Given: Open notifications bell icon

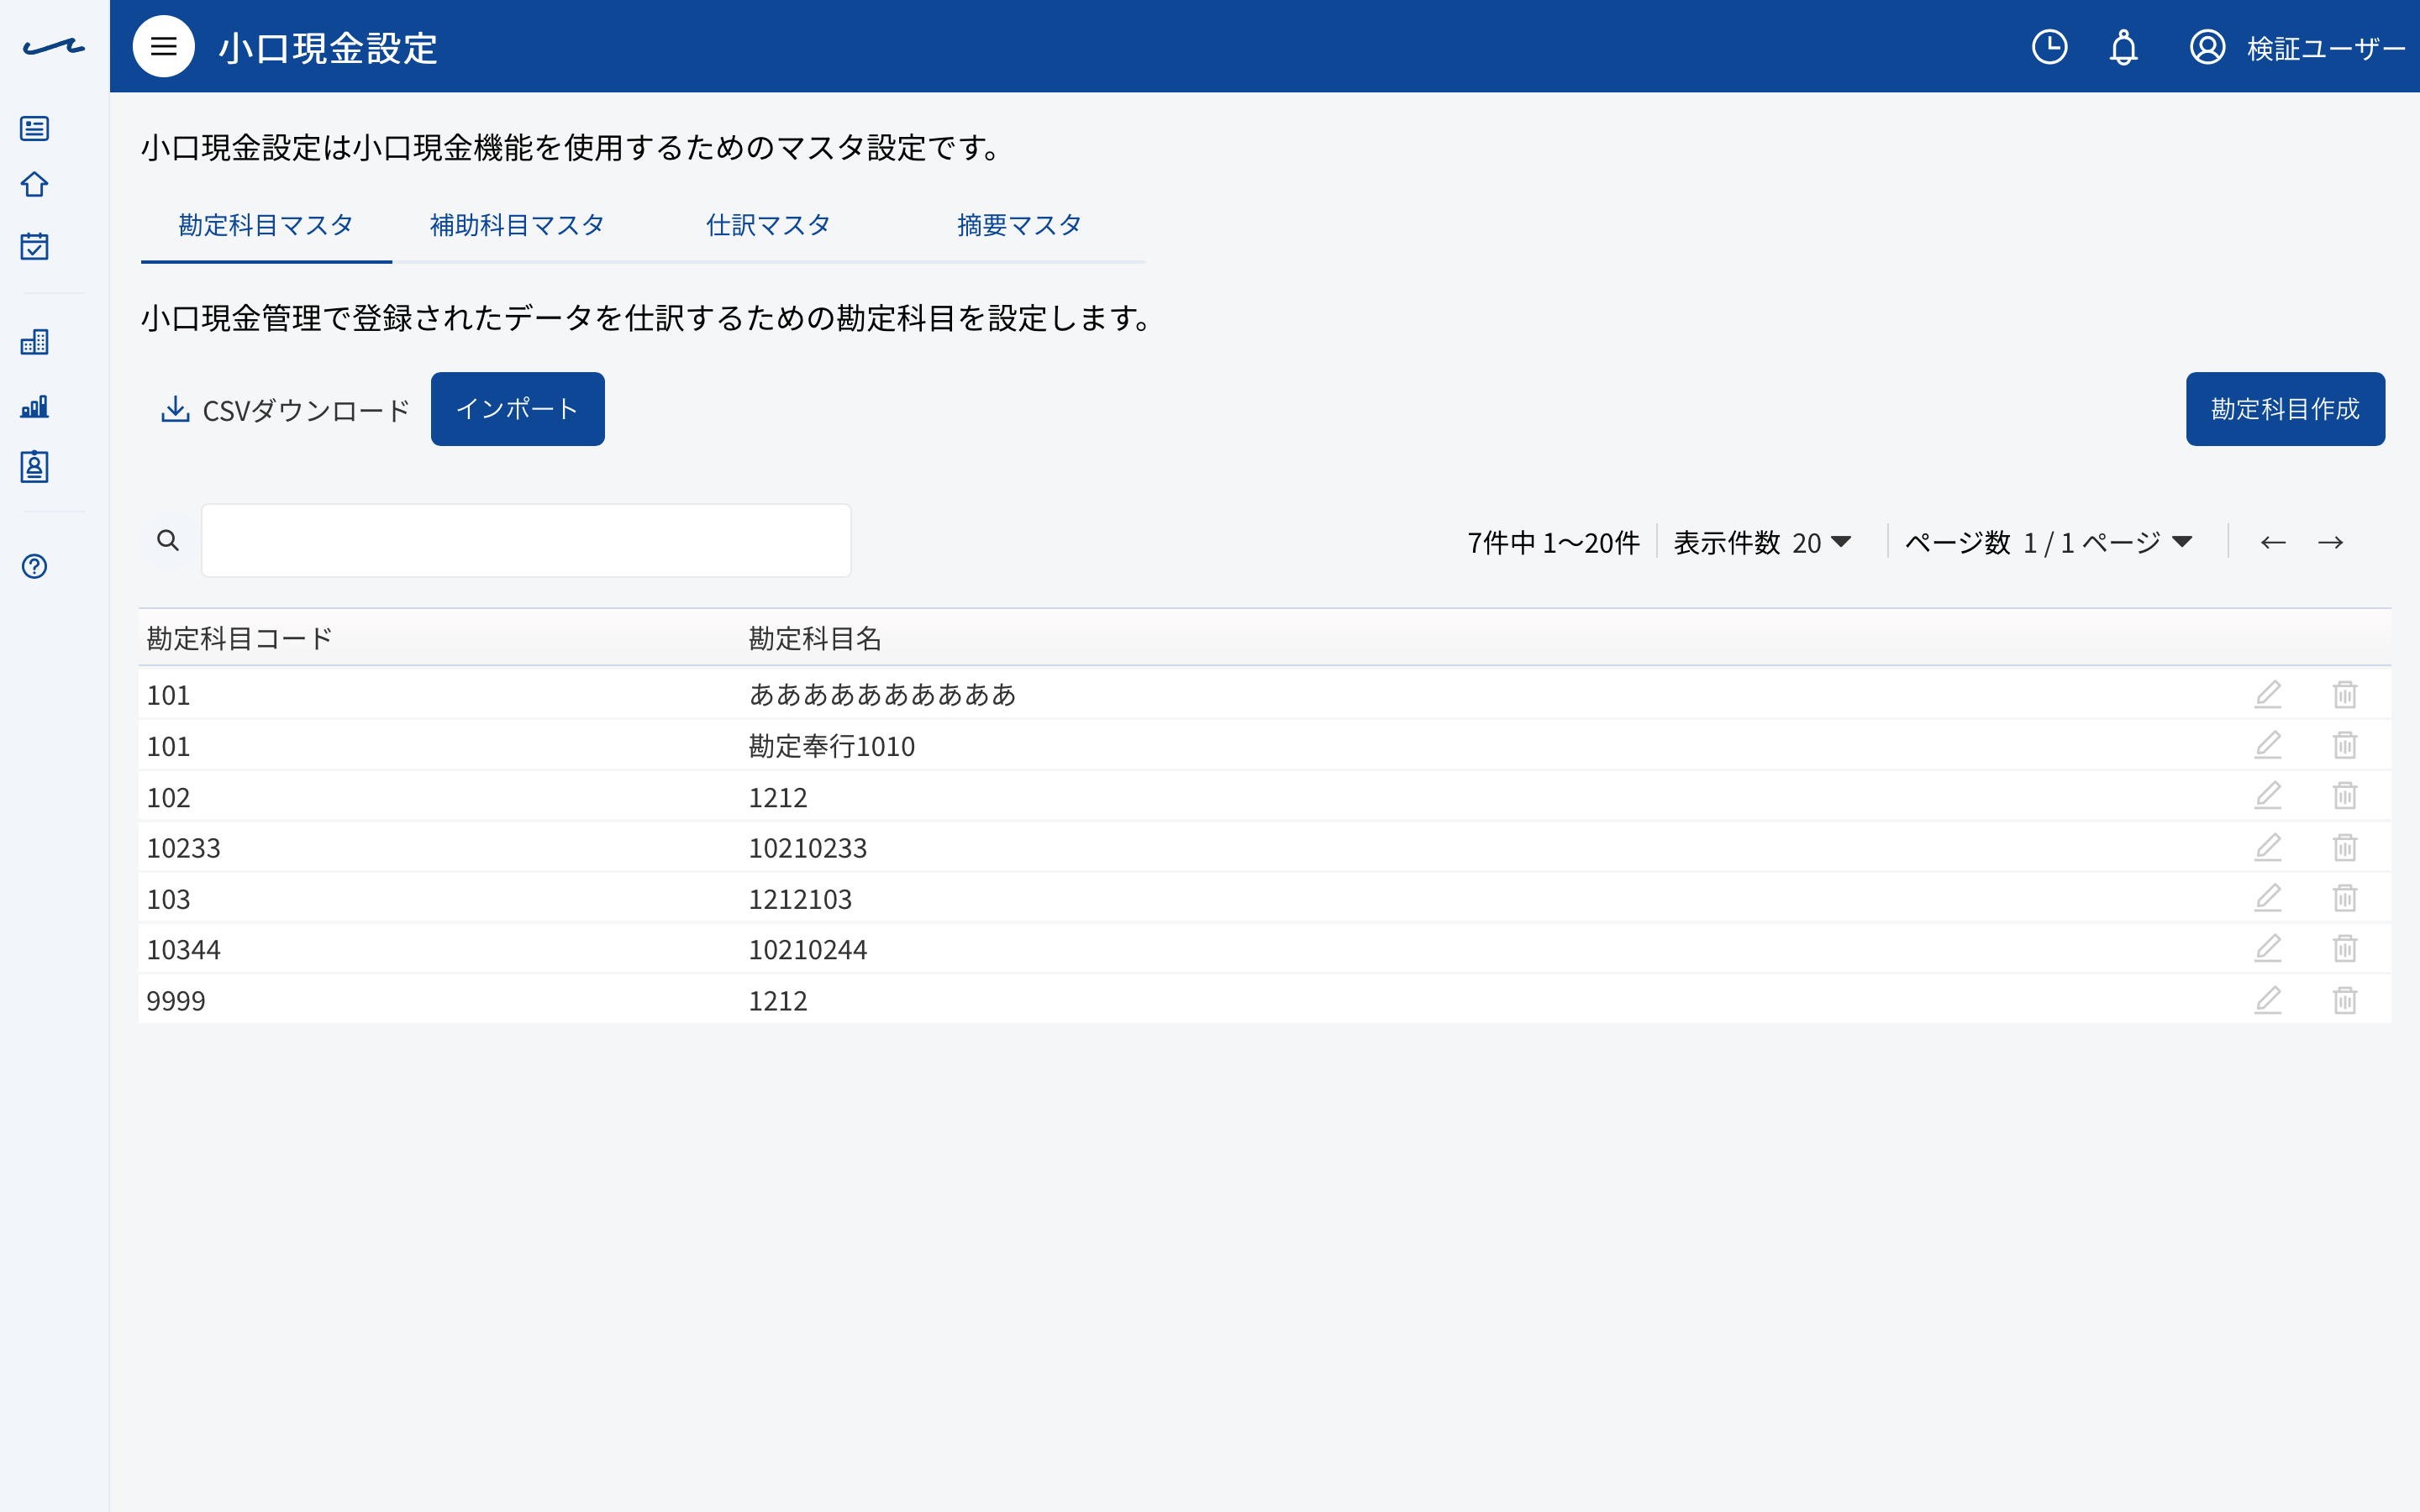Looking at the screenshot, I should (2123, 47).
